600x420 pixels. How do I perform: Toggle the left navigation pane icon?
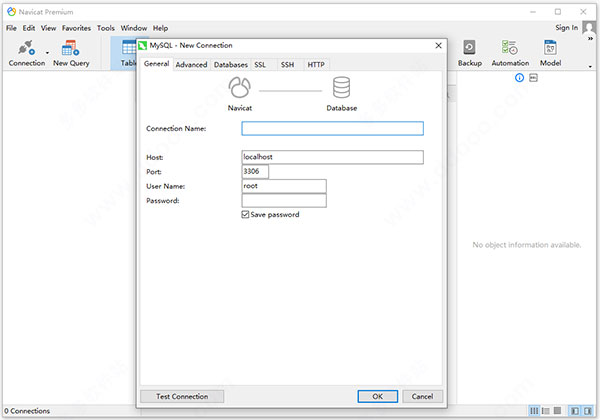tap(575, 411)
